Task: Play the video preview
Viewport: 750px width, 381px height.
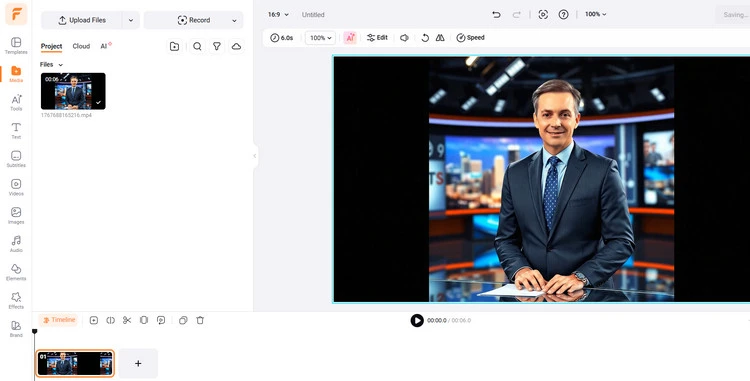Action: (417, 320)
